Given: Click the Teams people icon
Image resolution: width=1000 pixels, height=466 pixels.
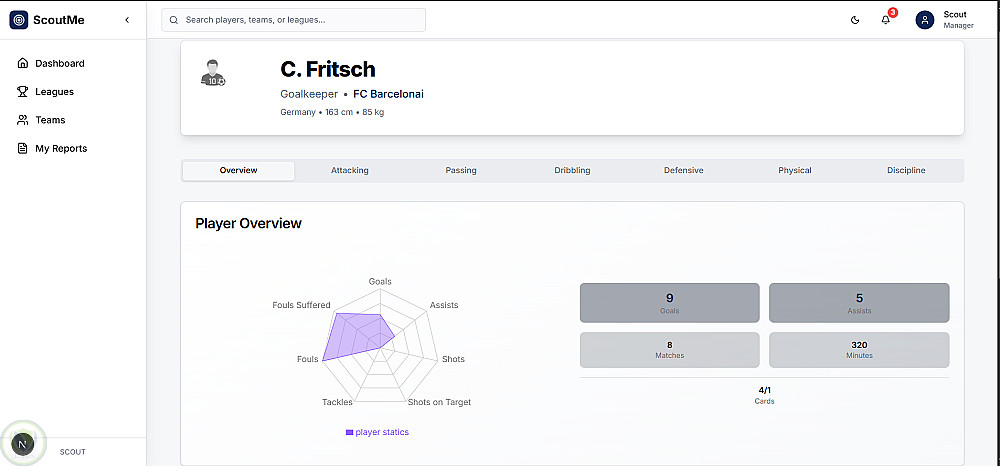Looking at the screenshot, I should point(23,120).
